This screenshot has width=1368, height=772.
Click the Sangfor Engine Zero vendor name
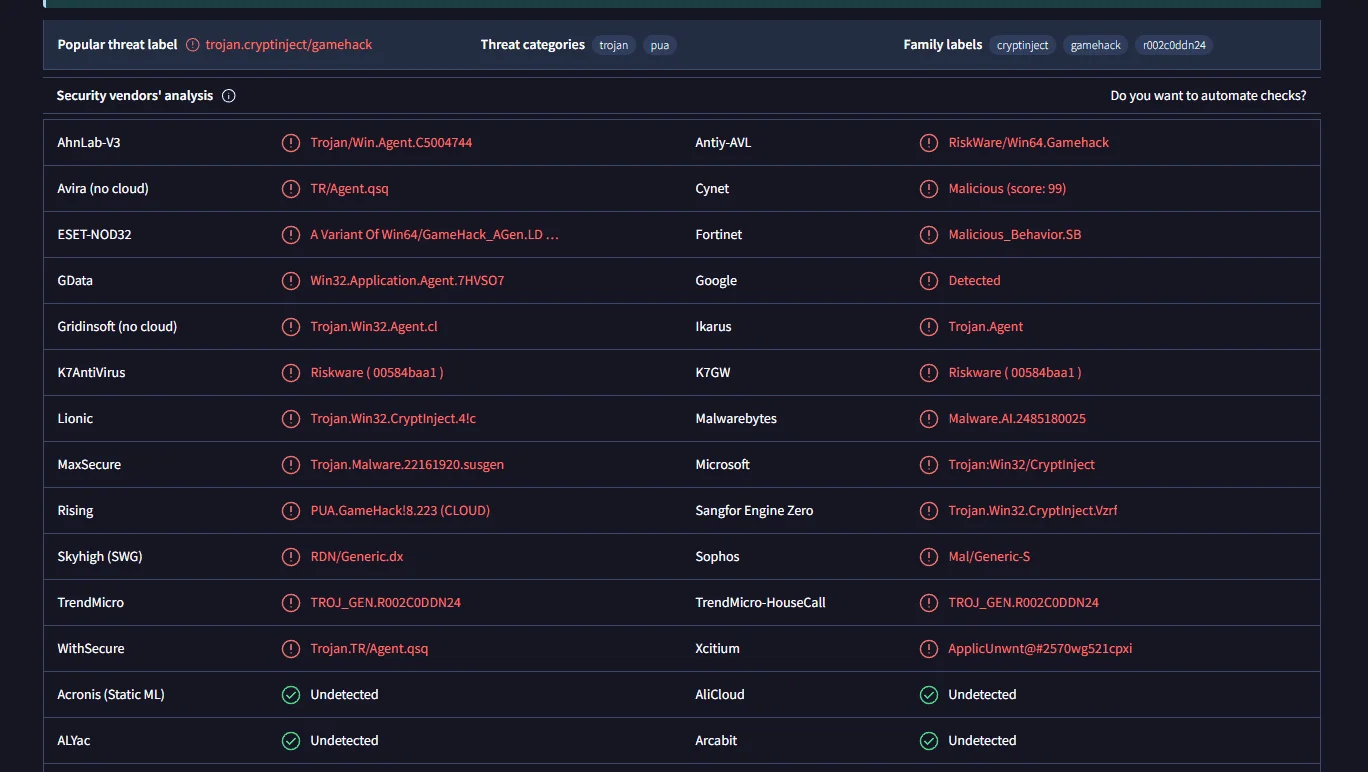tap(754, 511)
